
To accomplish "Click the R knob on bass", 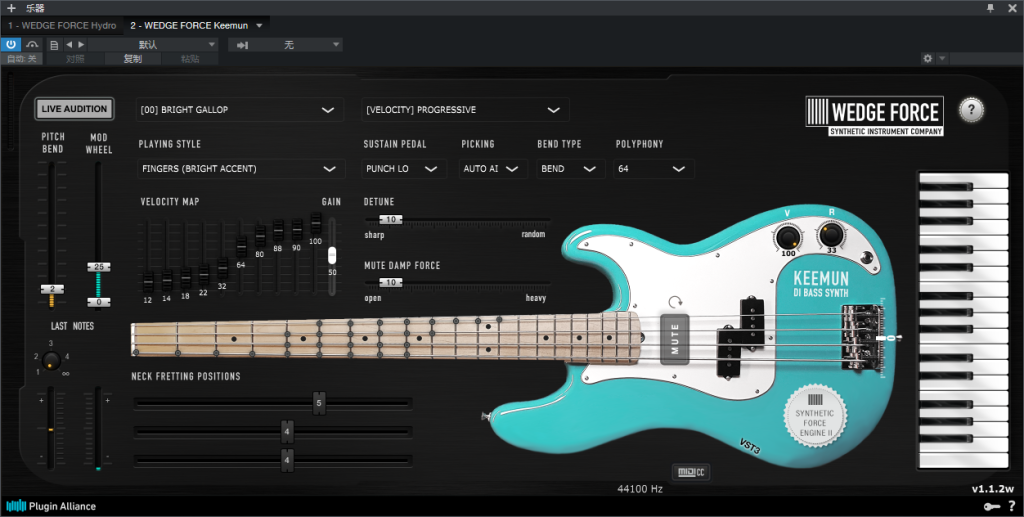I will [831, 234].
